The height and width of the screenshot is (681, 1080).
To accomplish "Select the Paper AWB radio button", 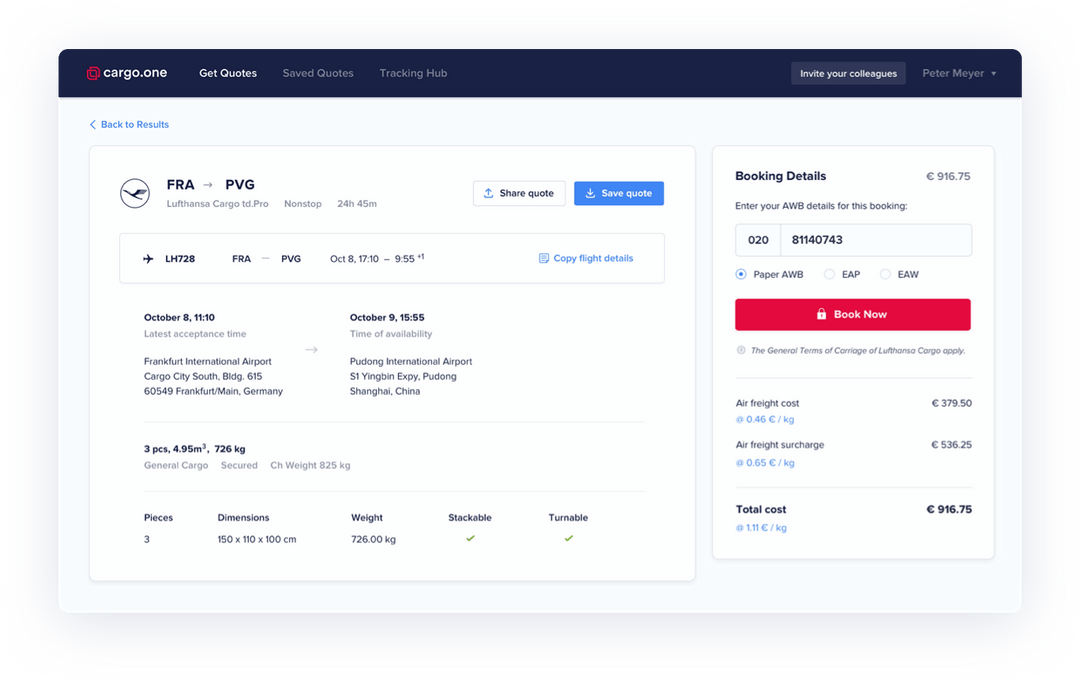I will [x=741, y=274].
